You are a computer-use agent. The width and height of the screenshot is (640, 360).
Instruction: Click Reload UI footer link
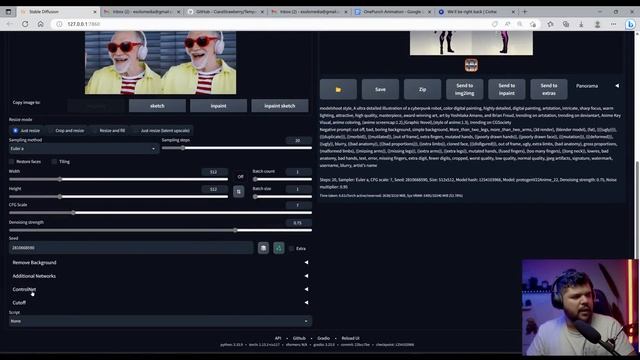click(x=350, y=338)
